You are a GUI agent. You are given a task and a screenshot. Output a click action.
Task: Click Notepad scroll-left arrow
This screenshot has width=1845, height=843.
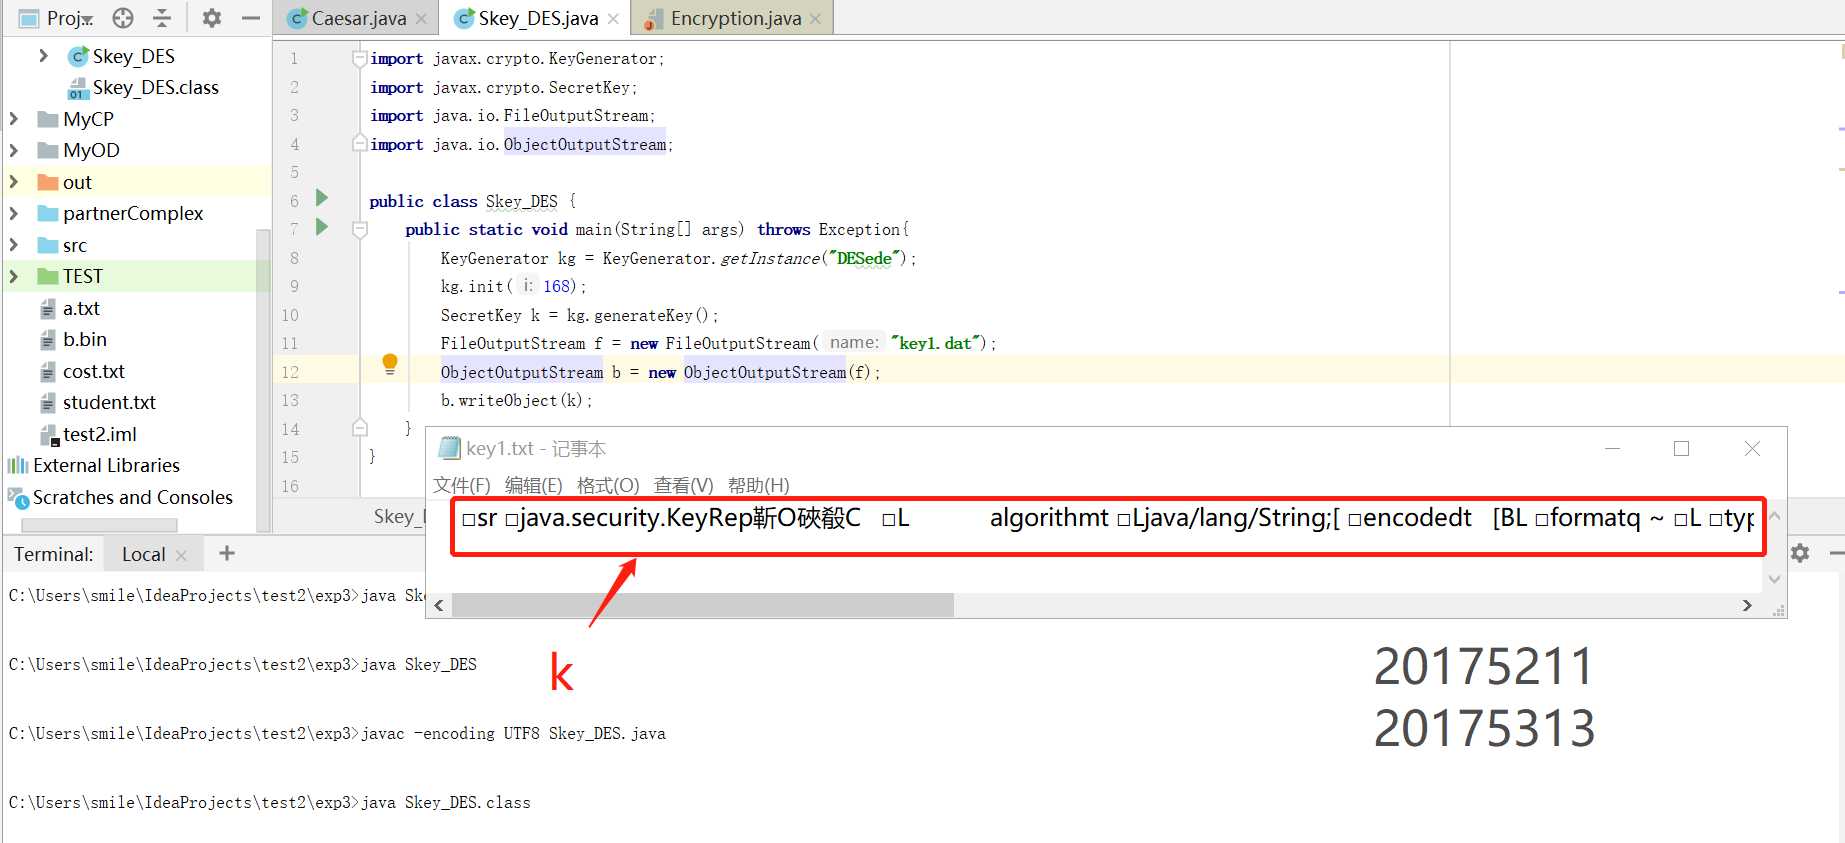pyautogui.click(x=439, y=605)
